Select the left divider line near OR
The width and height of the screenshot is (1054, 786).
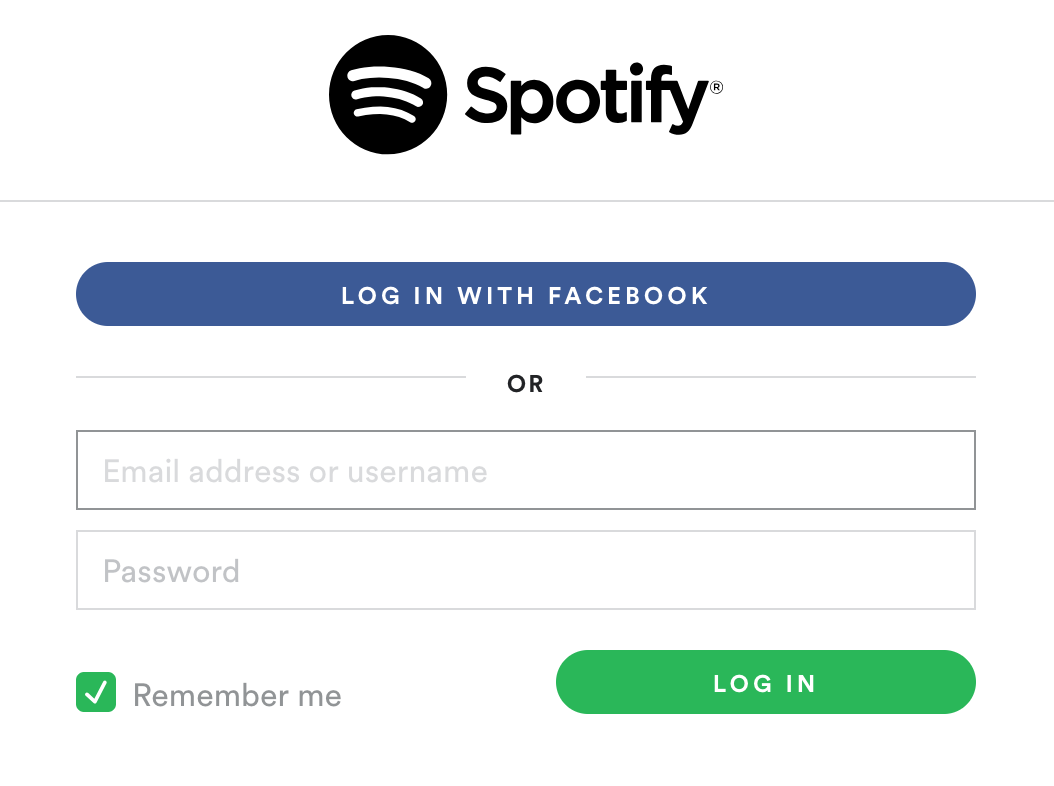pyautogui.click(x=270, y=377)
